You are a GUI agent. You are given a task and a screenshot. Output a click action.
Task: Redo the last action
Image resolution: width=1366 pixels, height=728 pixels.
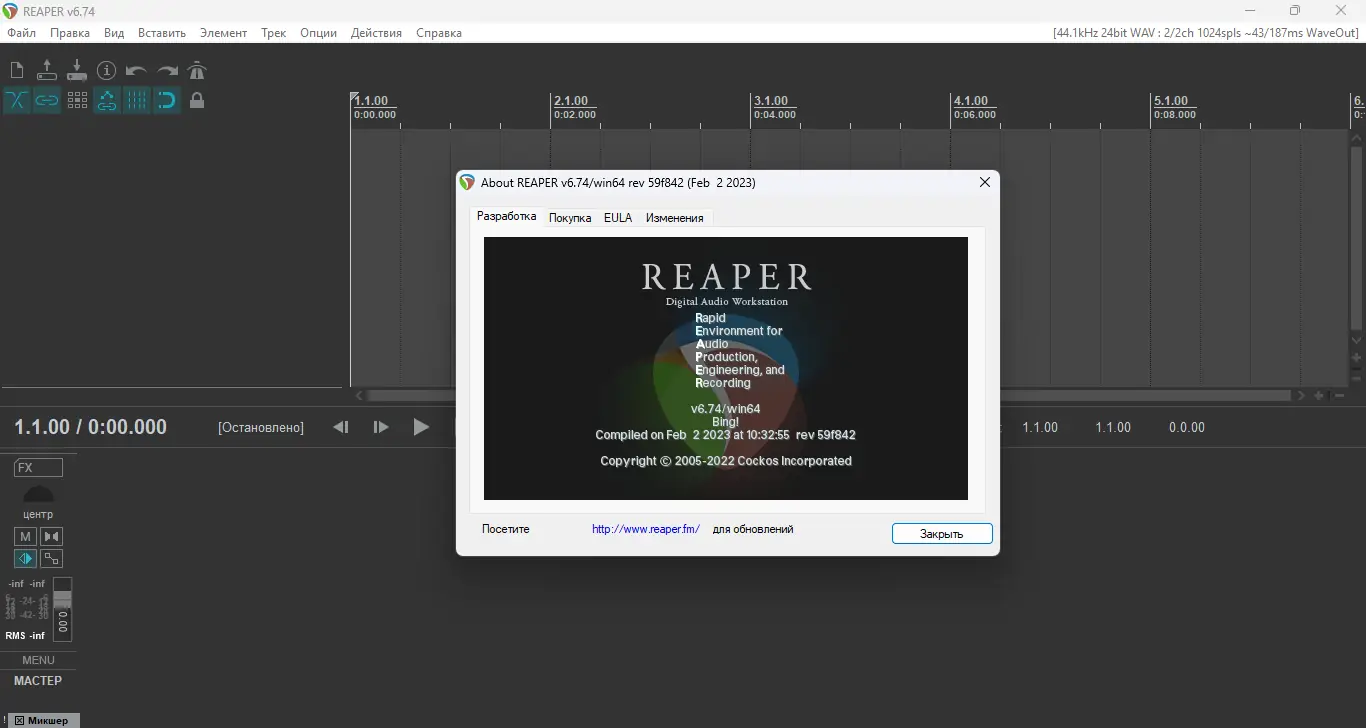pyautogui.click(x=166, y=70)
